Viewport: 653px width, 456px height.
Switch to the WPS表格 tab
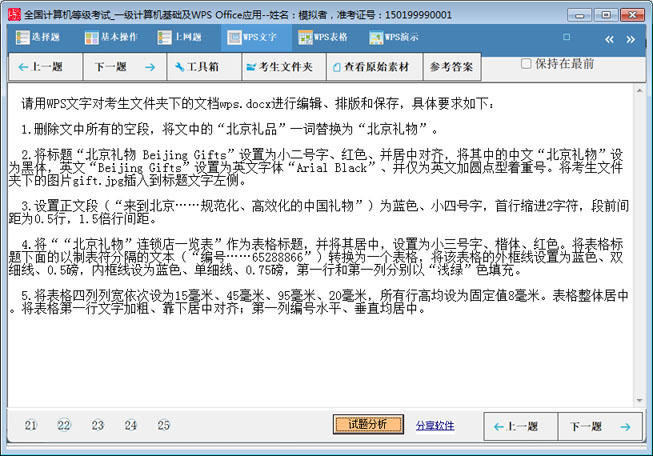[x=323, y=37]
